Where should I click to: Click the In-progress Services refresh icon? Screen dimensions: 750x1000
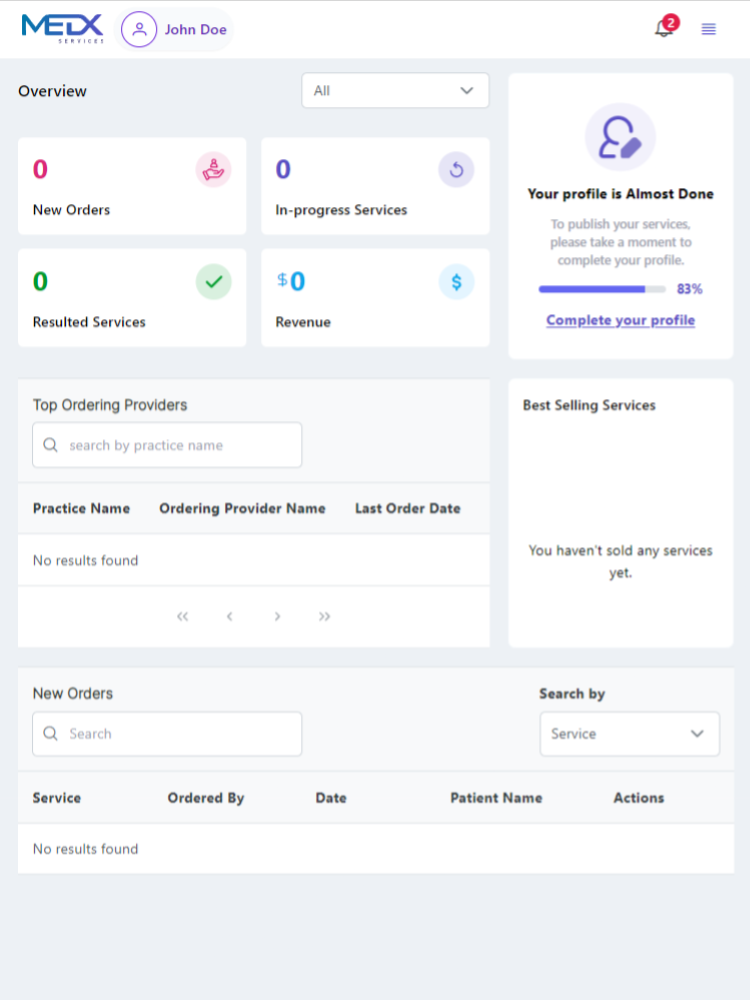coord(456,170)
